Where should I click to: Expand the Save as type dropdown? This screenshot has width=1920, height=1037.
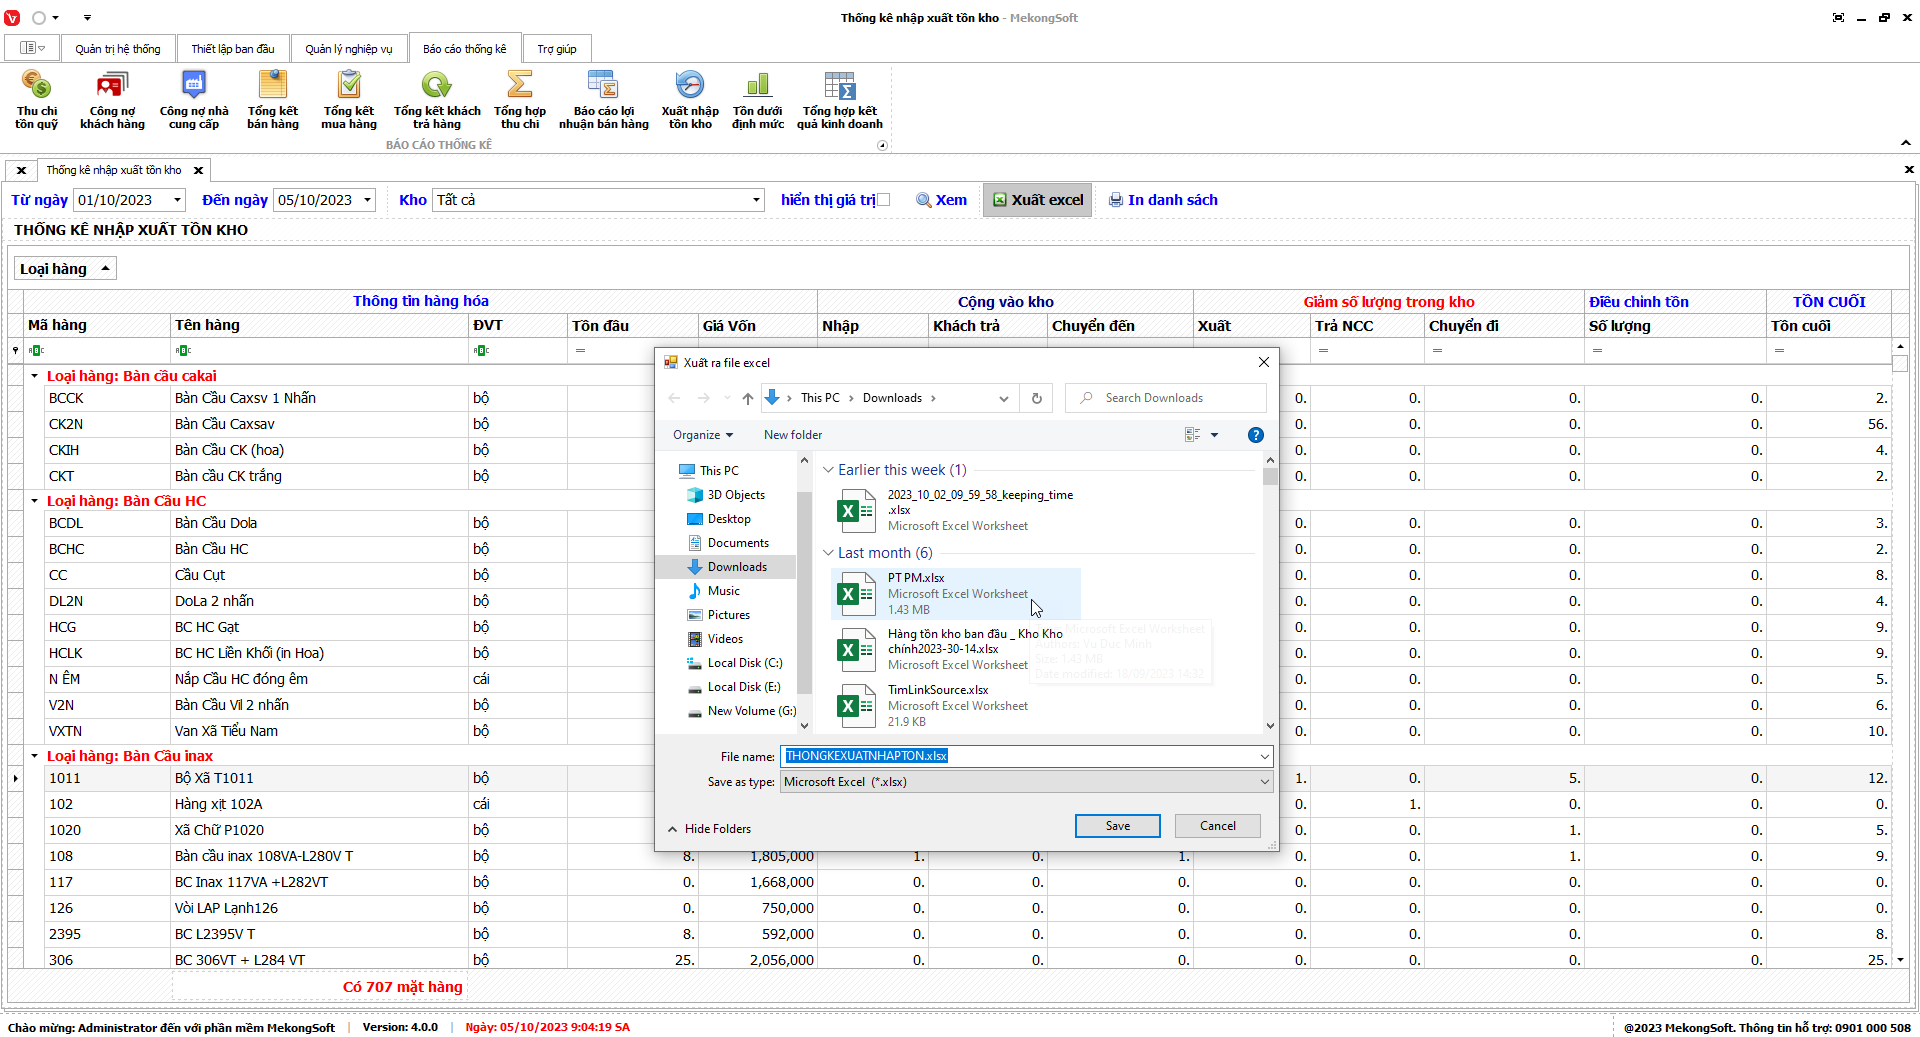(x=1264, y=782)
